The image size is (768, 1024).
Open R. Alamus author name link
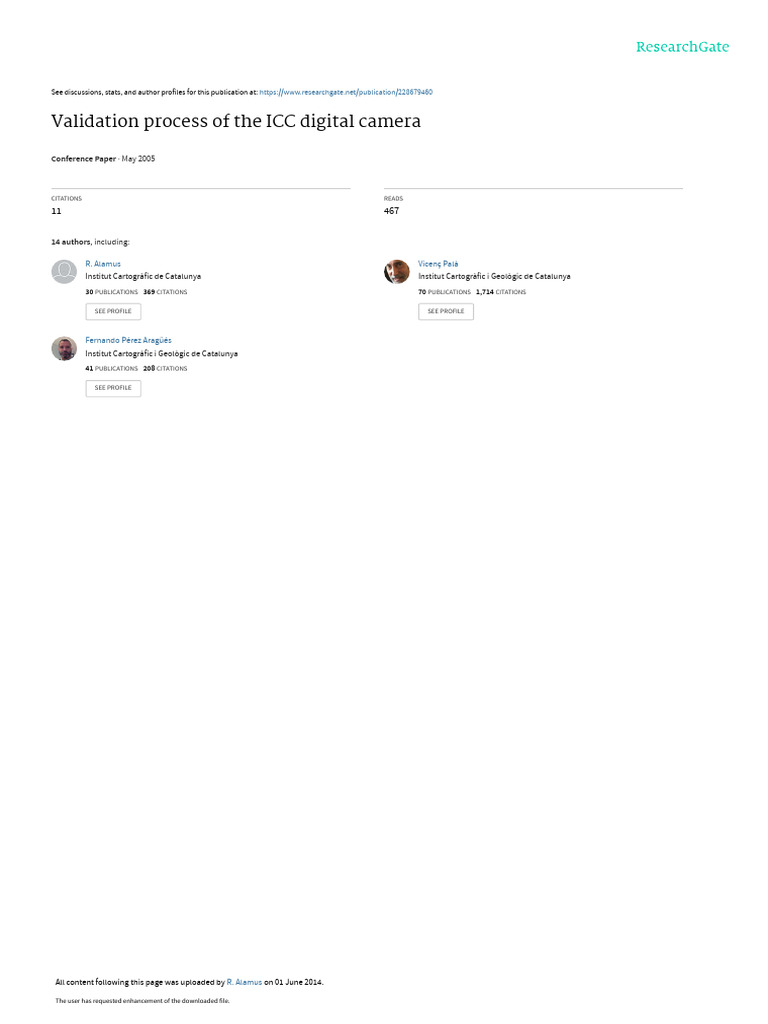pyautogui.click(x=103, y=264)
